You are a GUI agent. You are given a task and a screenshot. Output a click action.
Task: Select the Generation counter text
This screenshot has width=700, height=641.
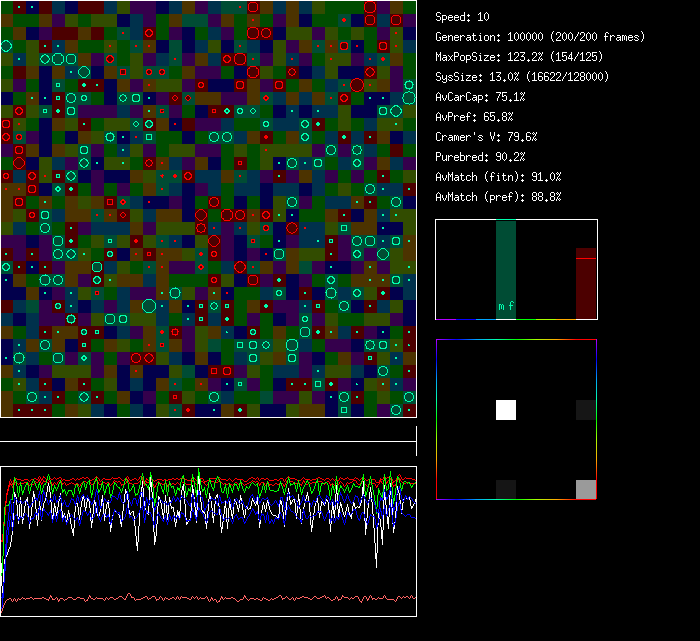coord(540,37)
